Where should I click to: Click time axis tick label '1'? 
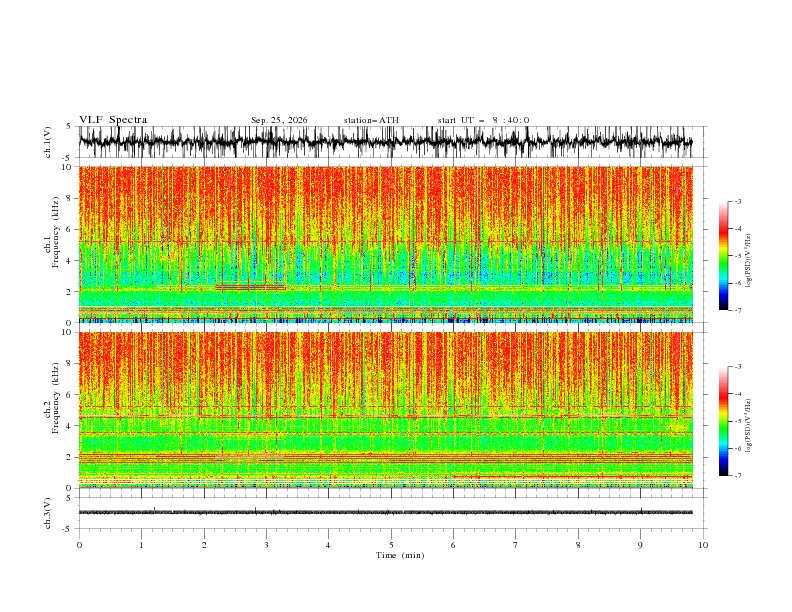[x=141, y=545]
